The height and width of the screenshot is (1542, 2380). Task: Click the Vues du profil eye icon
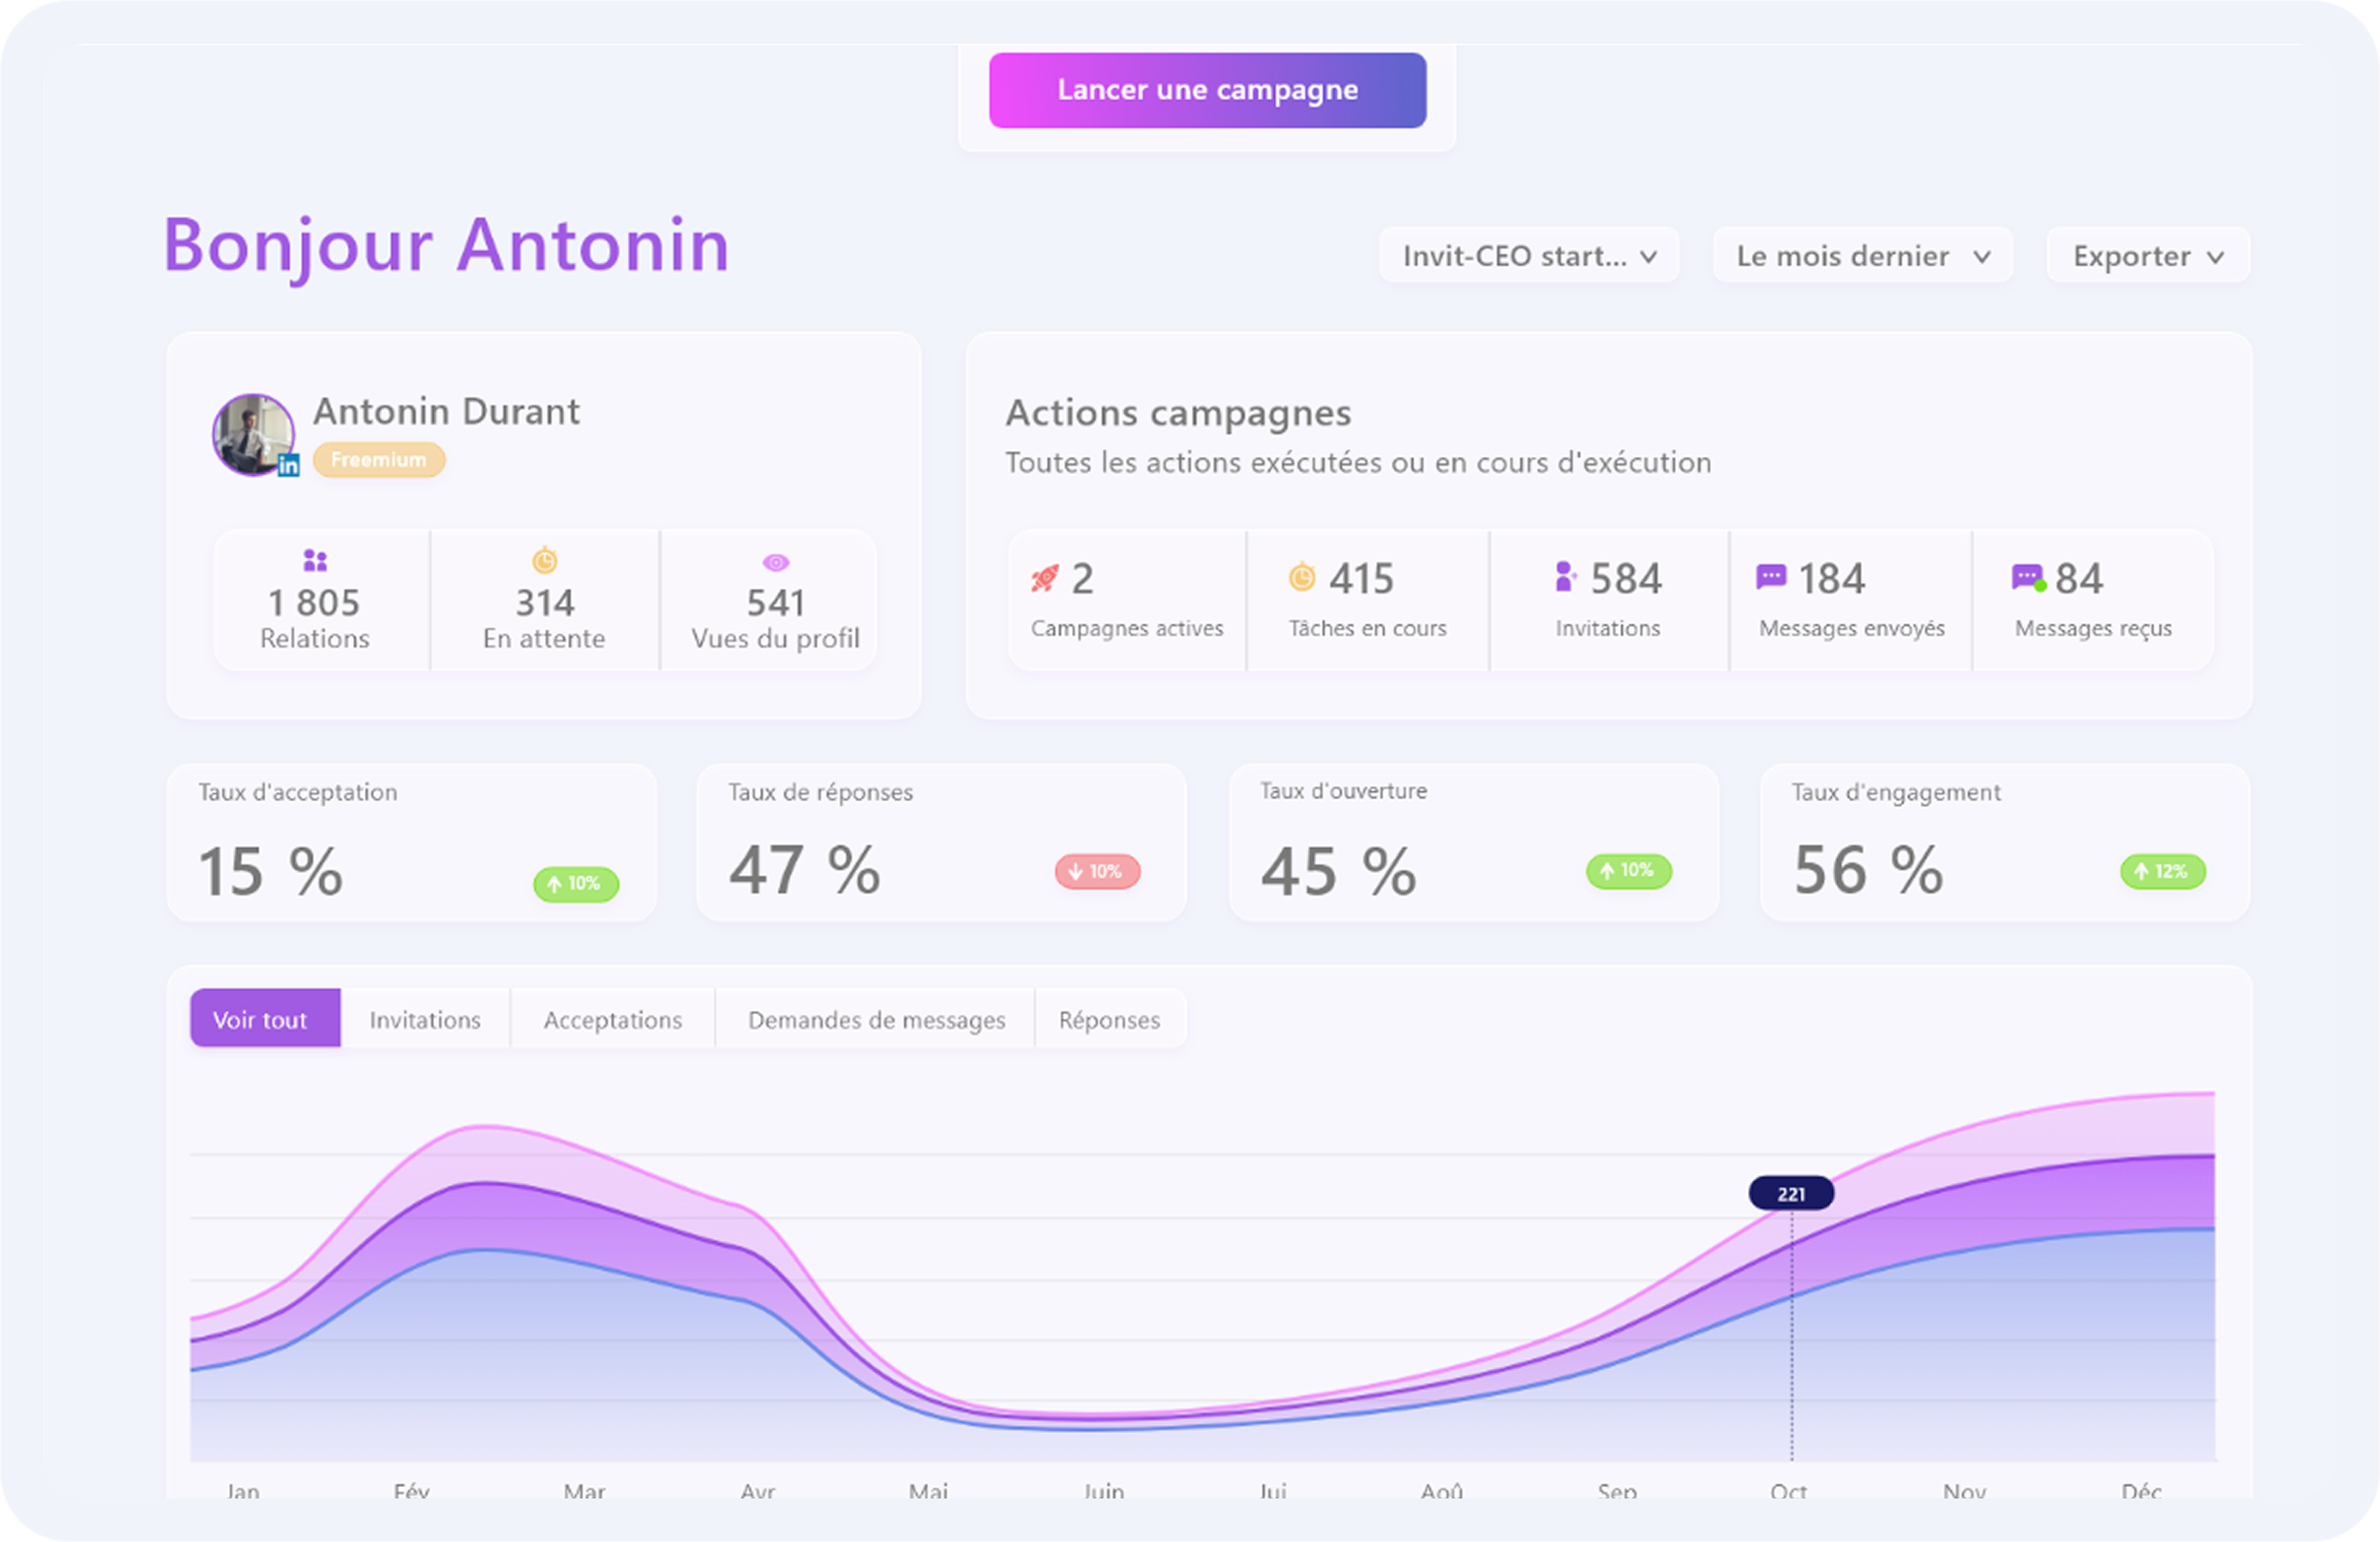(x=776, y=562)
